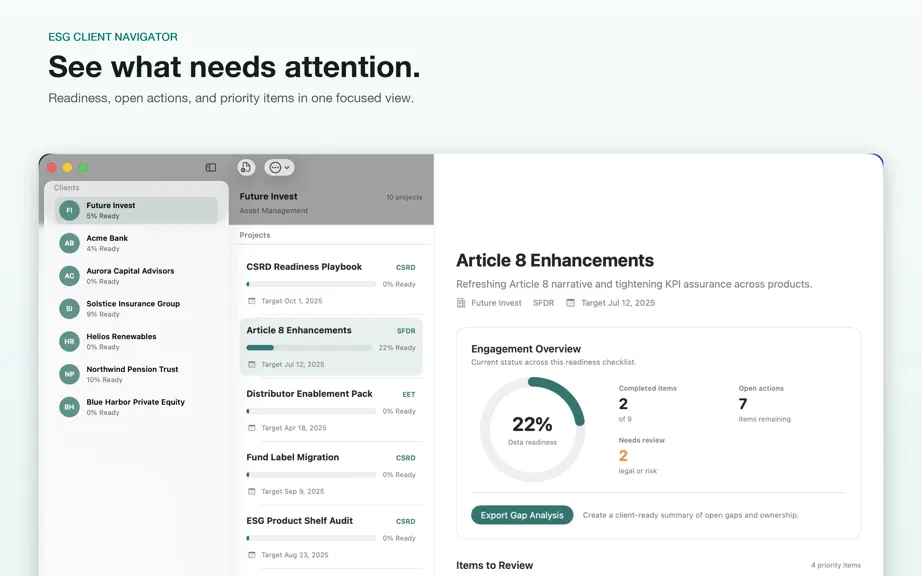The height and width of the screenshot is (576, 922).
Task: Click the 22% data readiness ring
Action: [x=532, y=430]
